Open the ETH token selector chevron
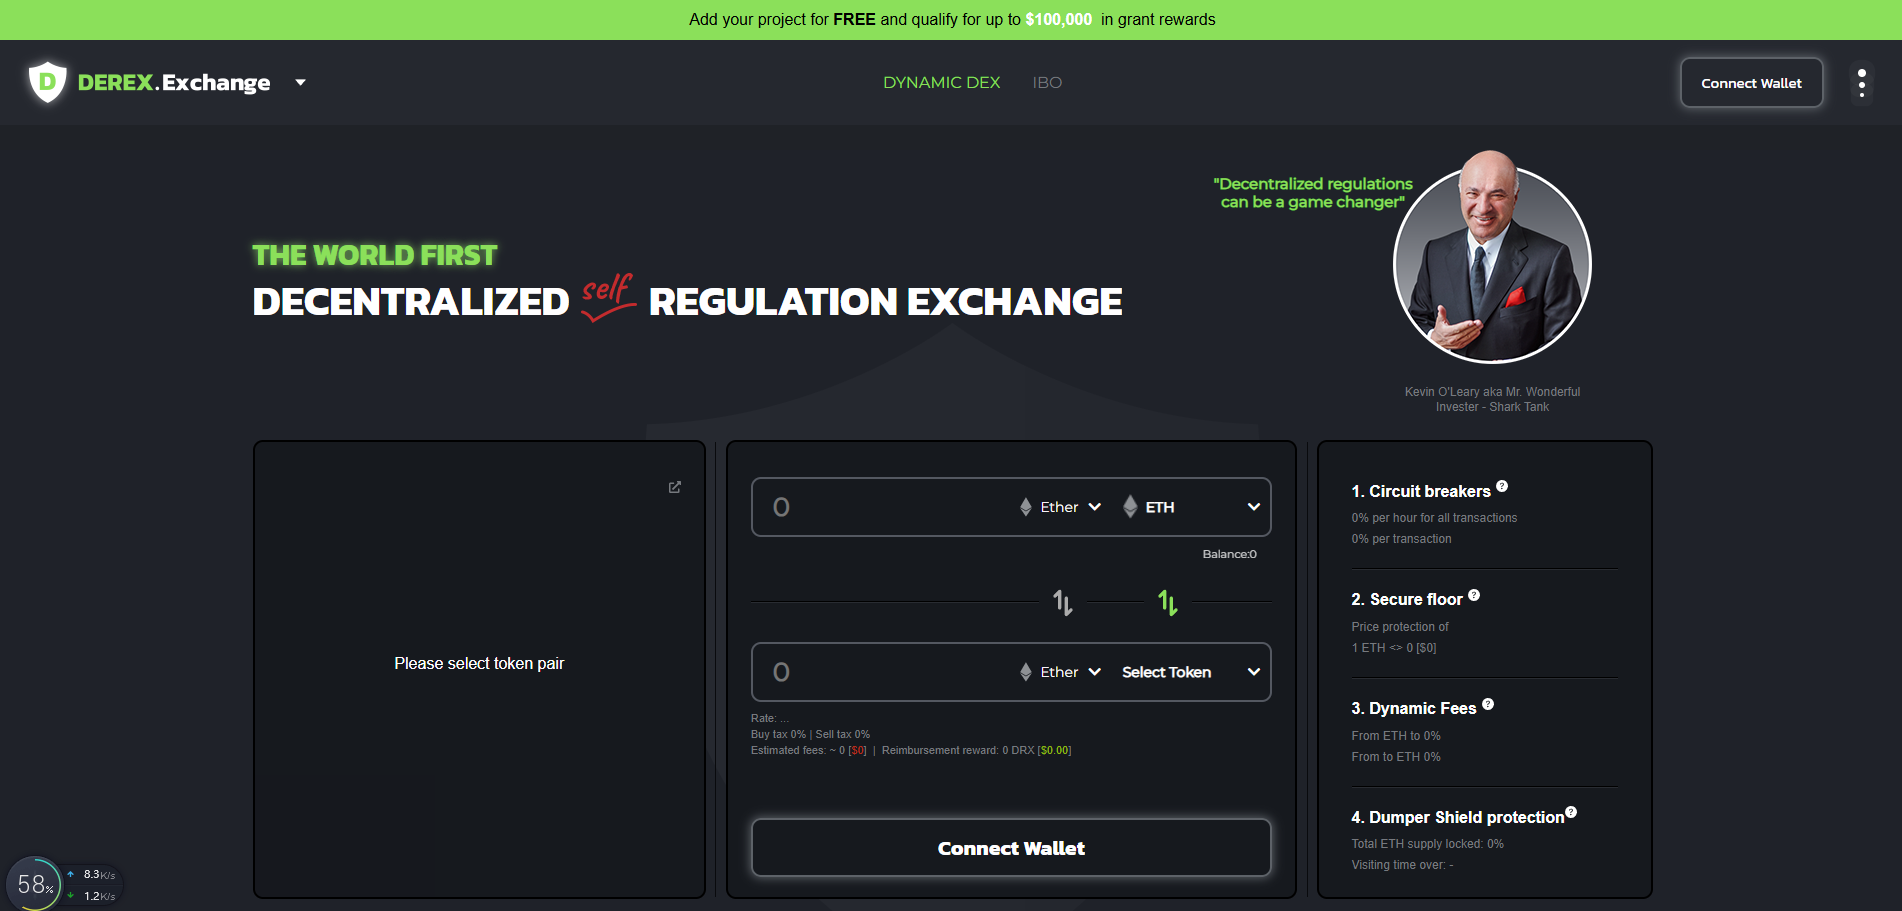This screenshot has width=1902, height=911. 1253,507
